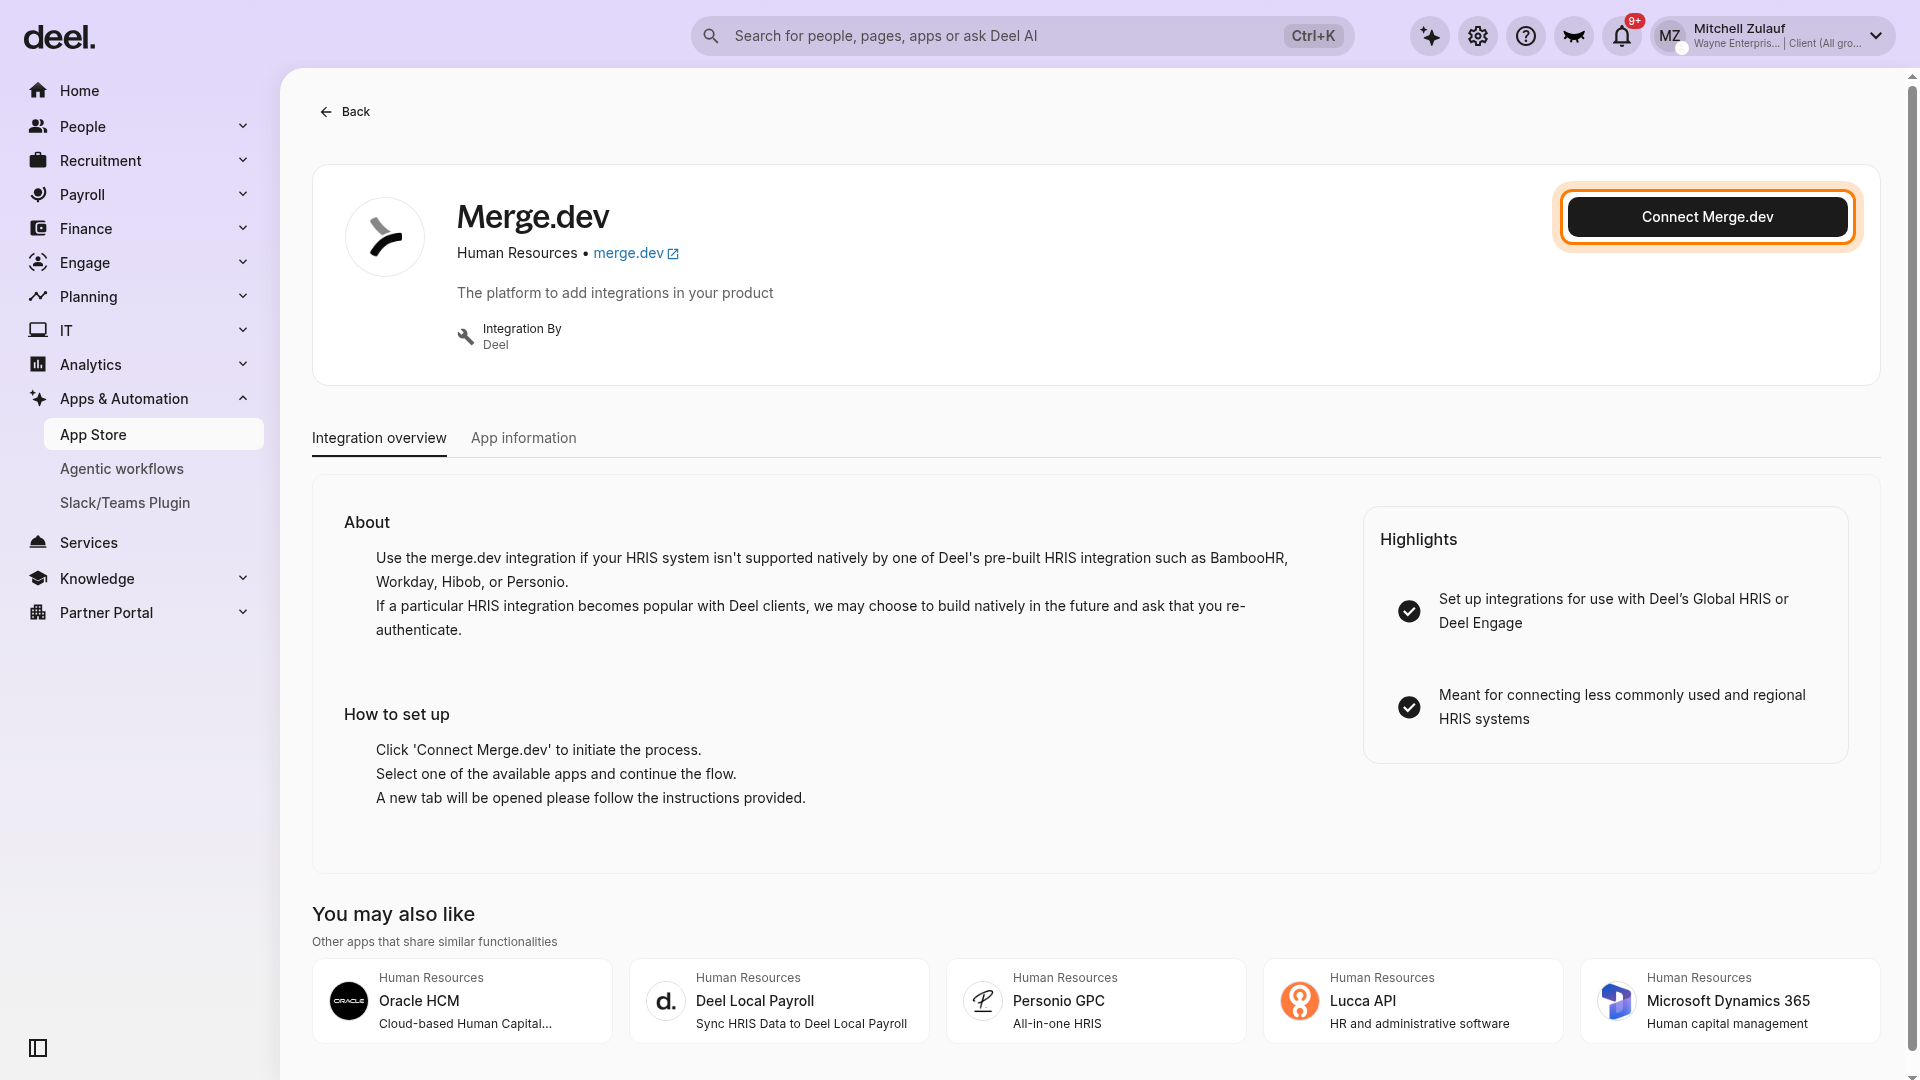The width and height of the screenshot is (1920, 1080).
Task: Expand the Engage menu chevron
Action: [x=243, y=262]
